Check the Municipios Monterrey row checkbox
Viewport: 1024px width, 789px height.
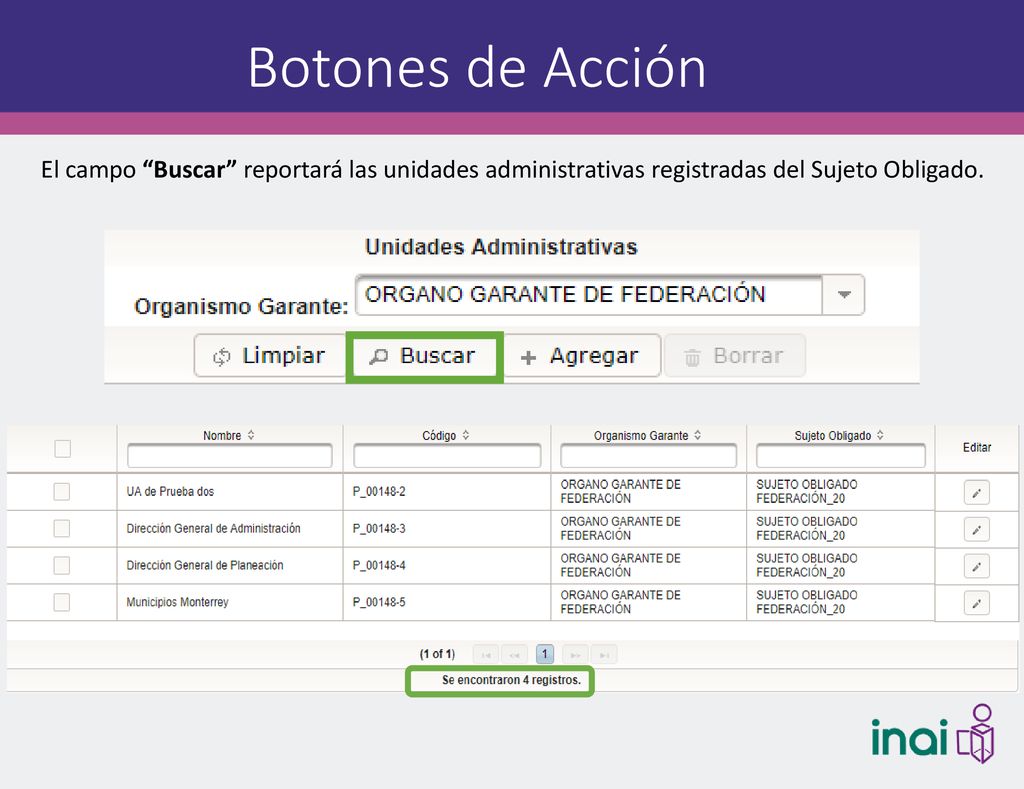62,602
